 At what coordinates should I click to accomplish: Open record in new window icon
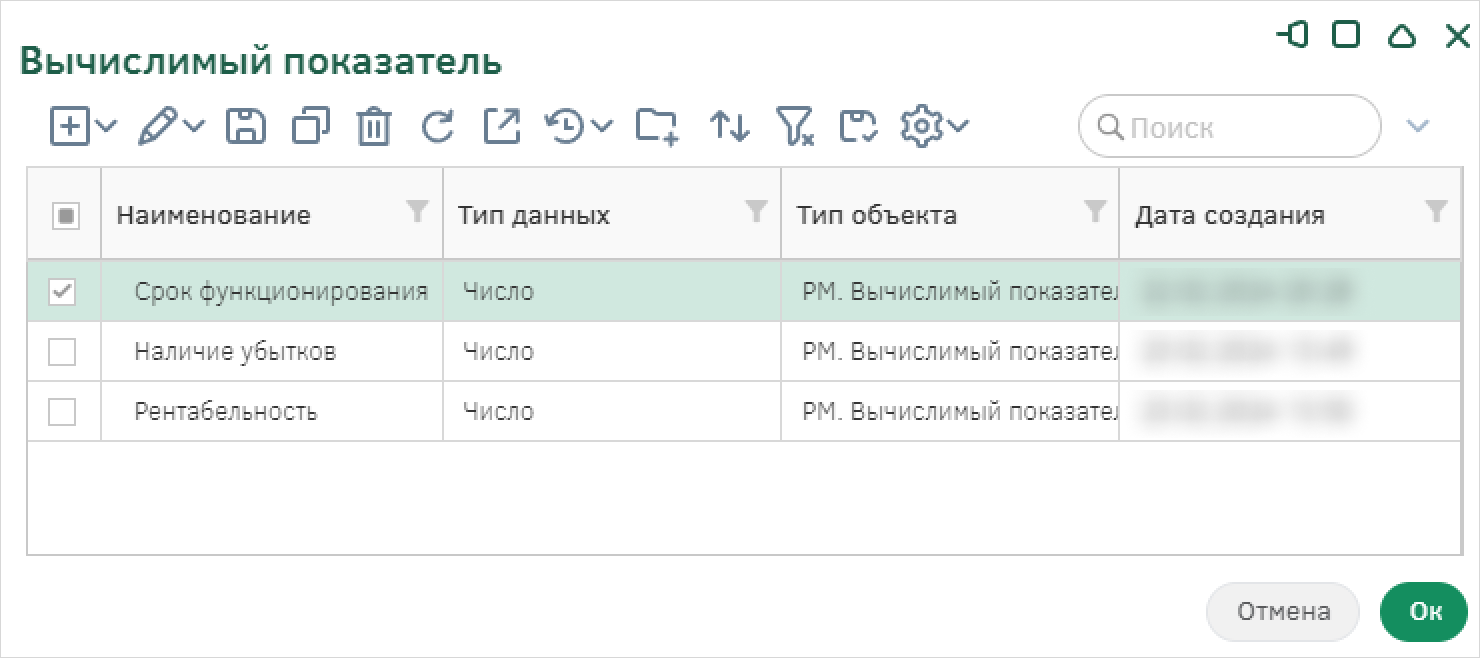tap(502, 127)
